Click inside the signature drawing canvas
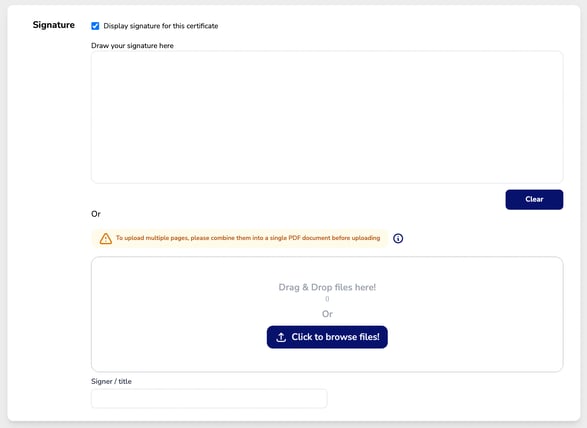 click(327, 117)
